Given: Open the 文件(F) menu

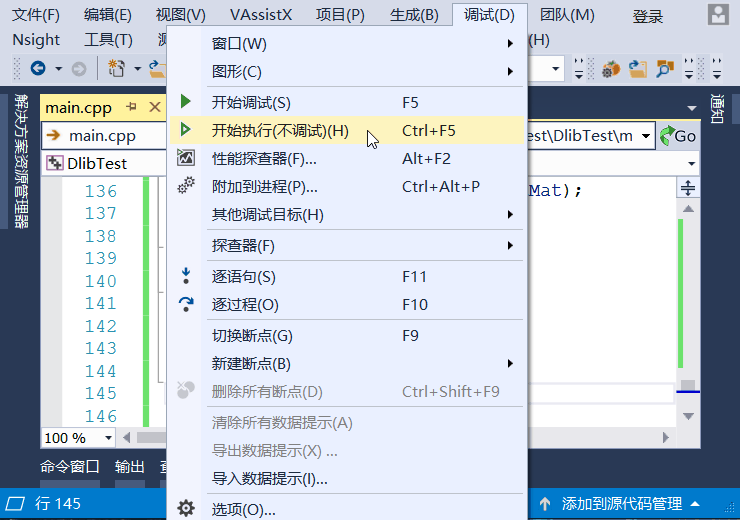Looking at the screenshot, I should pos(35,15).
